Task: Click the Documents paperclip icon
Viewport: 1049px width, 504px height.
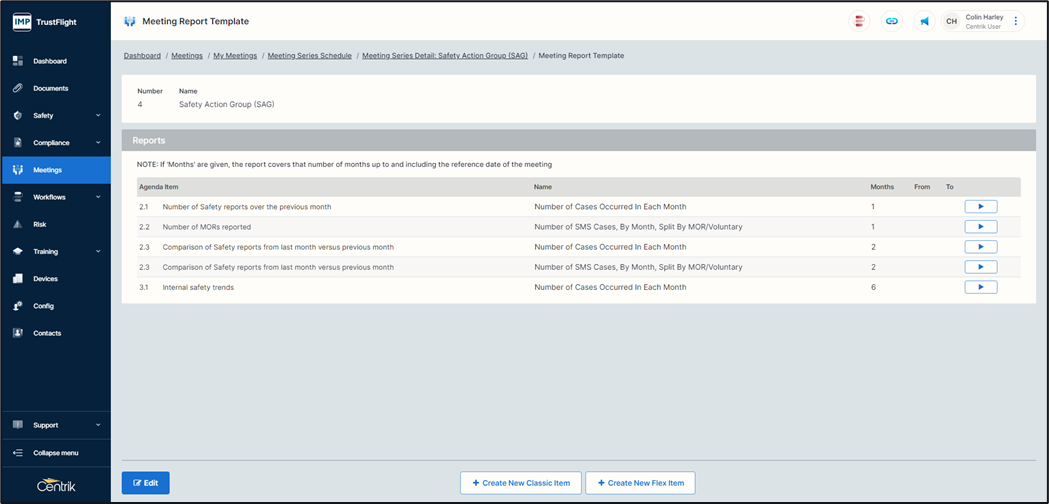Action: tap(18, 88)
